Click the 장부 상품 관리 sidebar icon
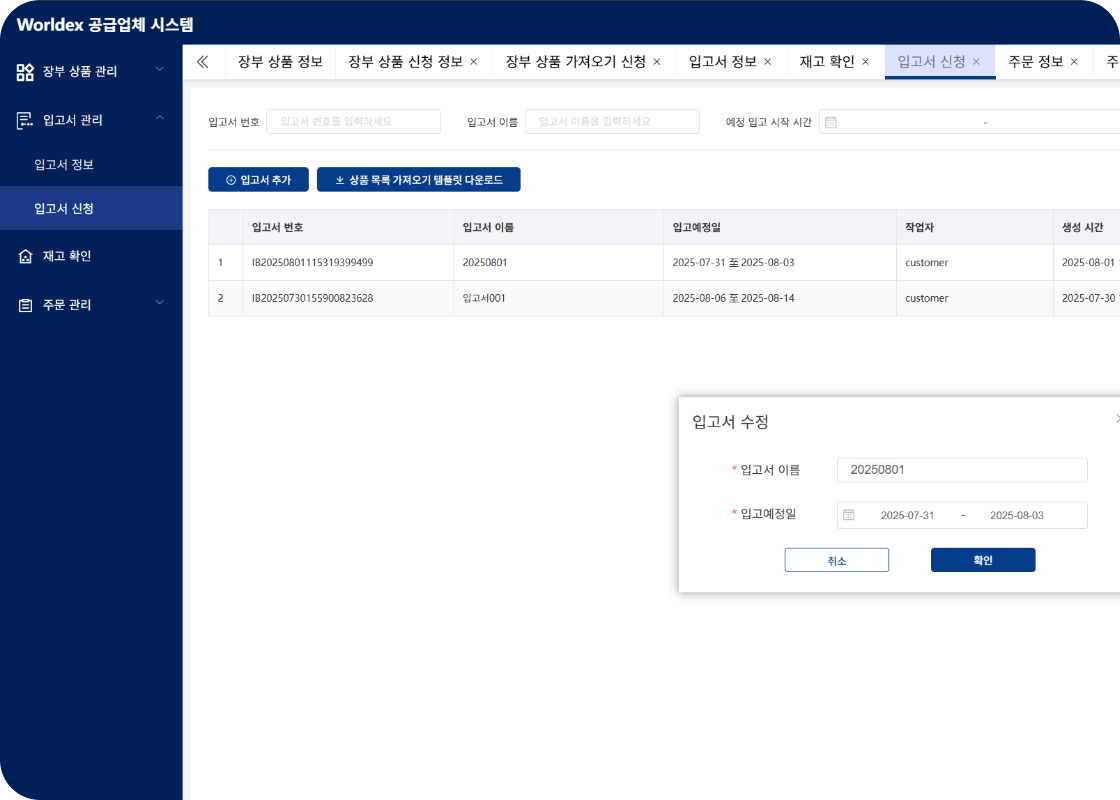 click(25, 72)
